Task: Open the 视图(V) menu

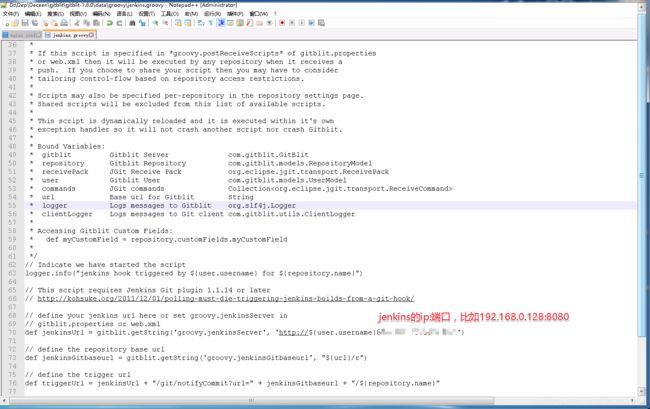Action: tap(78, 14)
